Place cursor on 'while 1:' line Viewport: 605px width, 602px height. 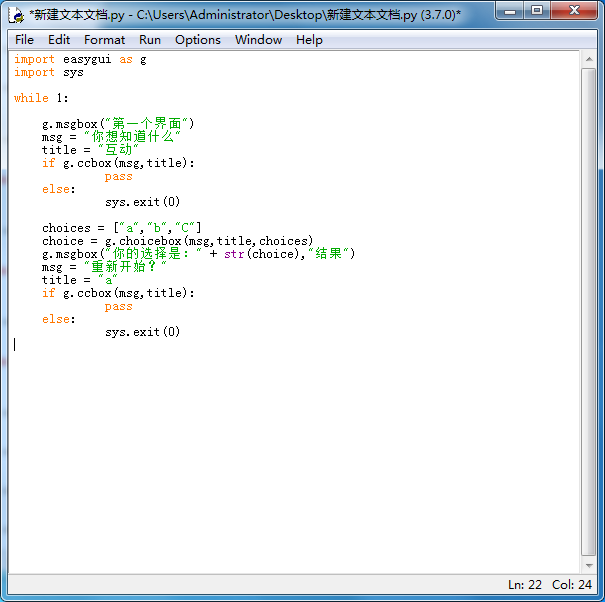pos(41,98)
